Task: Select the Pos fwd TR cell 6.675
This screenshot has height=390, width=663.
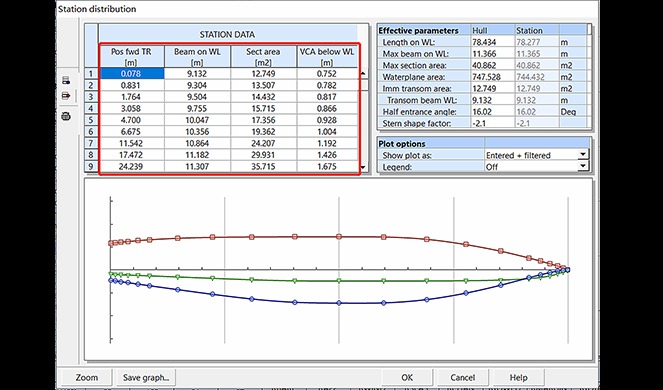Action: [132, 132]
